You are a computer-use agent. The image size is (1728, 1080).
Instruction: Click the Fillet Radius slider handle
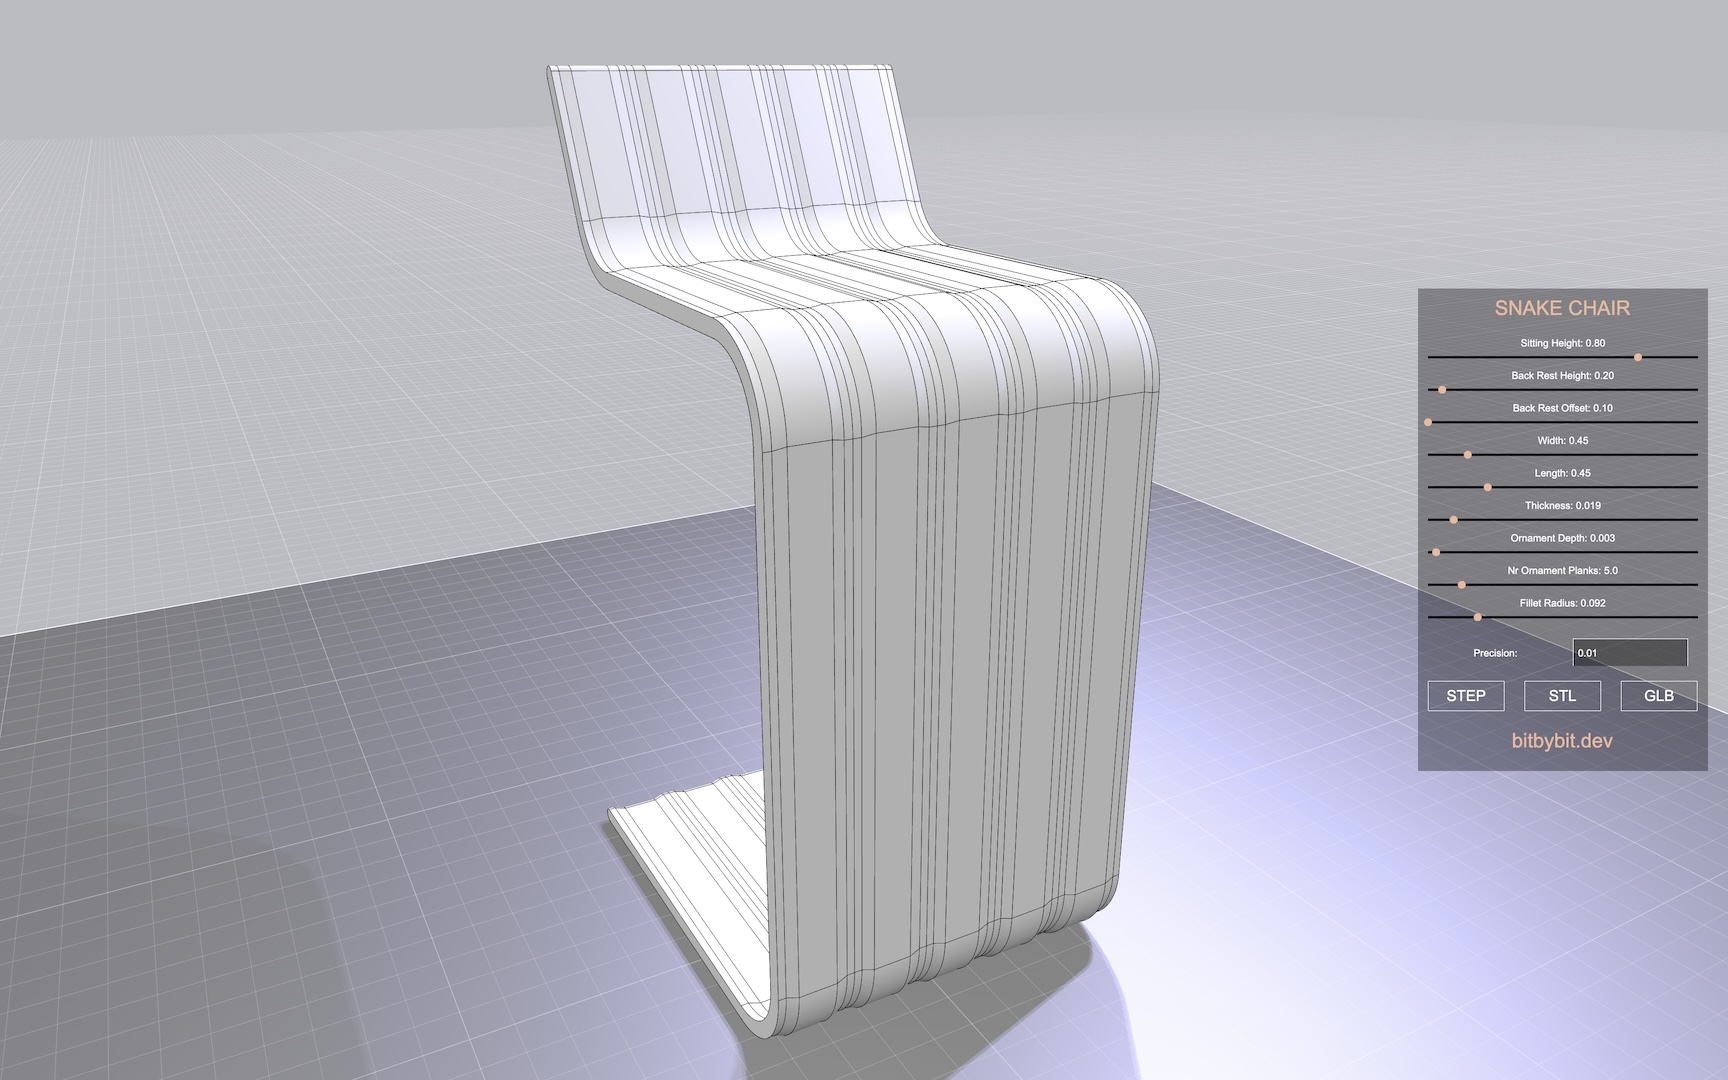click(x=1478, y=617)
